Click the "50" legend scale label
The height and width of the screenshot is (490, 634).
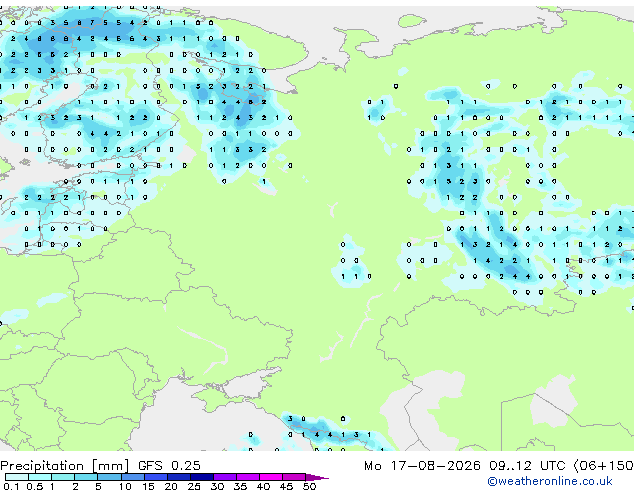[x=309, y=486]
